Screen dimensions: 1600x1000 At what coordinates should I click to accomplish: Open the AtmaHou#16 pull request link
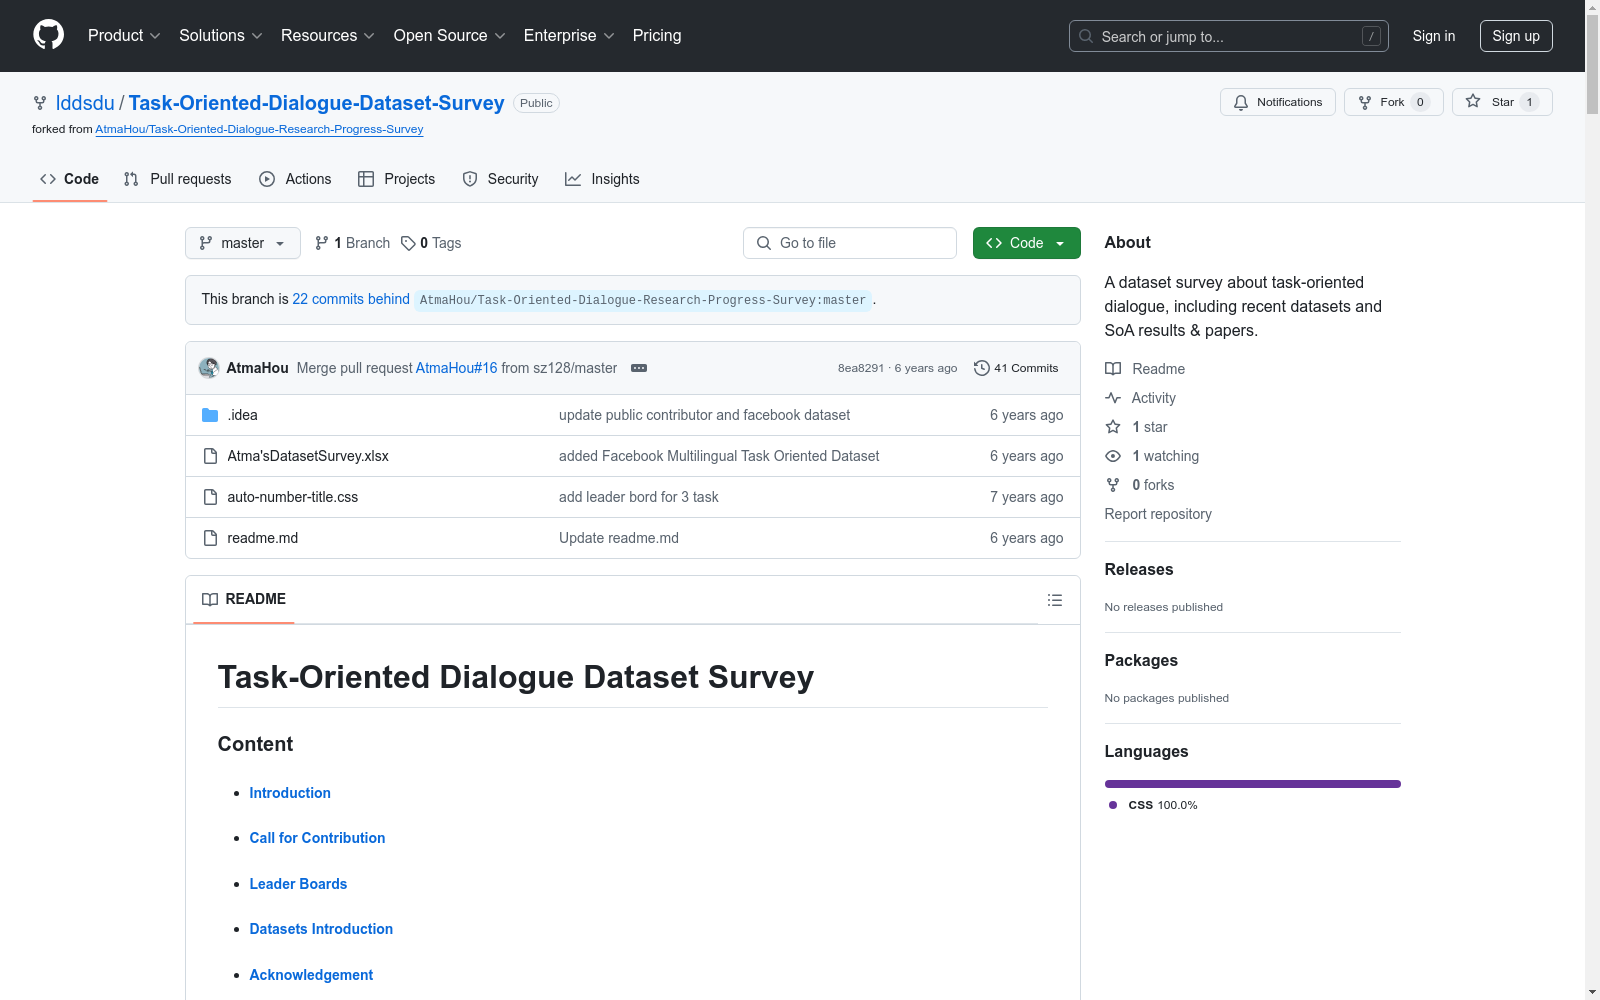pos(456,368)
